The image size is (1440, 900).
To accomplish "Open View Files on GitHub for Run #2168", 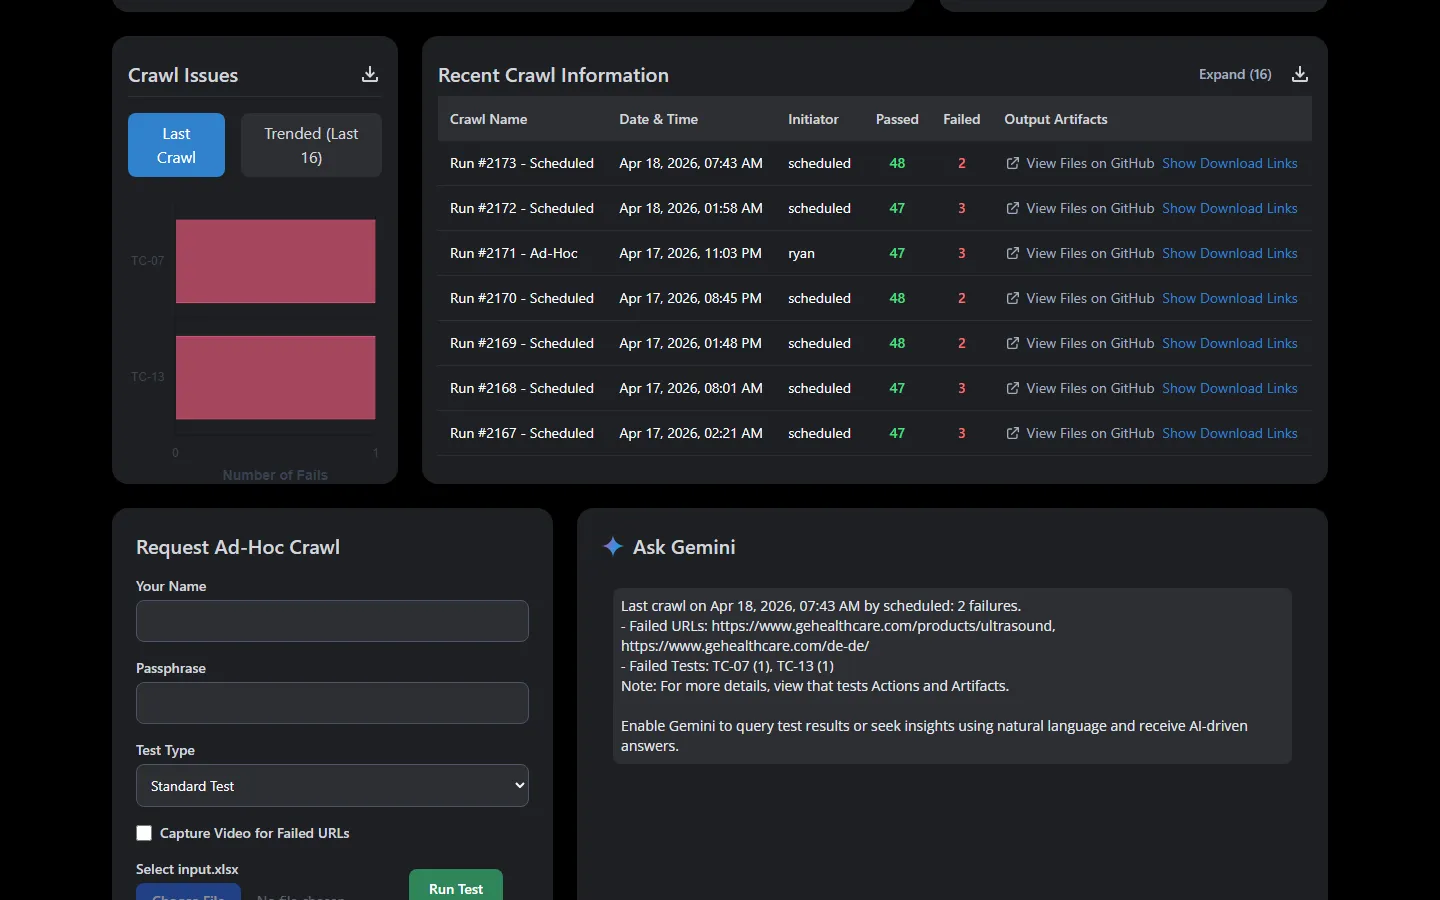I will click(x=1089, y=389).
